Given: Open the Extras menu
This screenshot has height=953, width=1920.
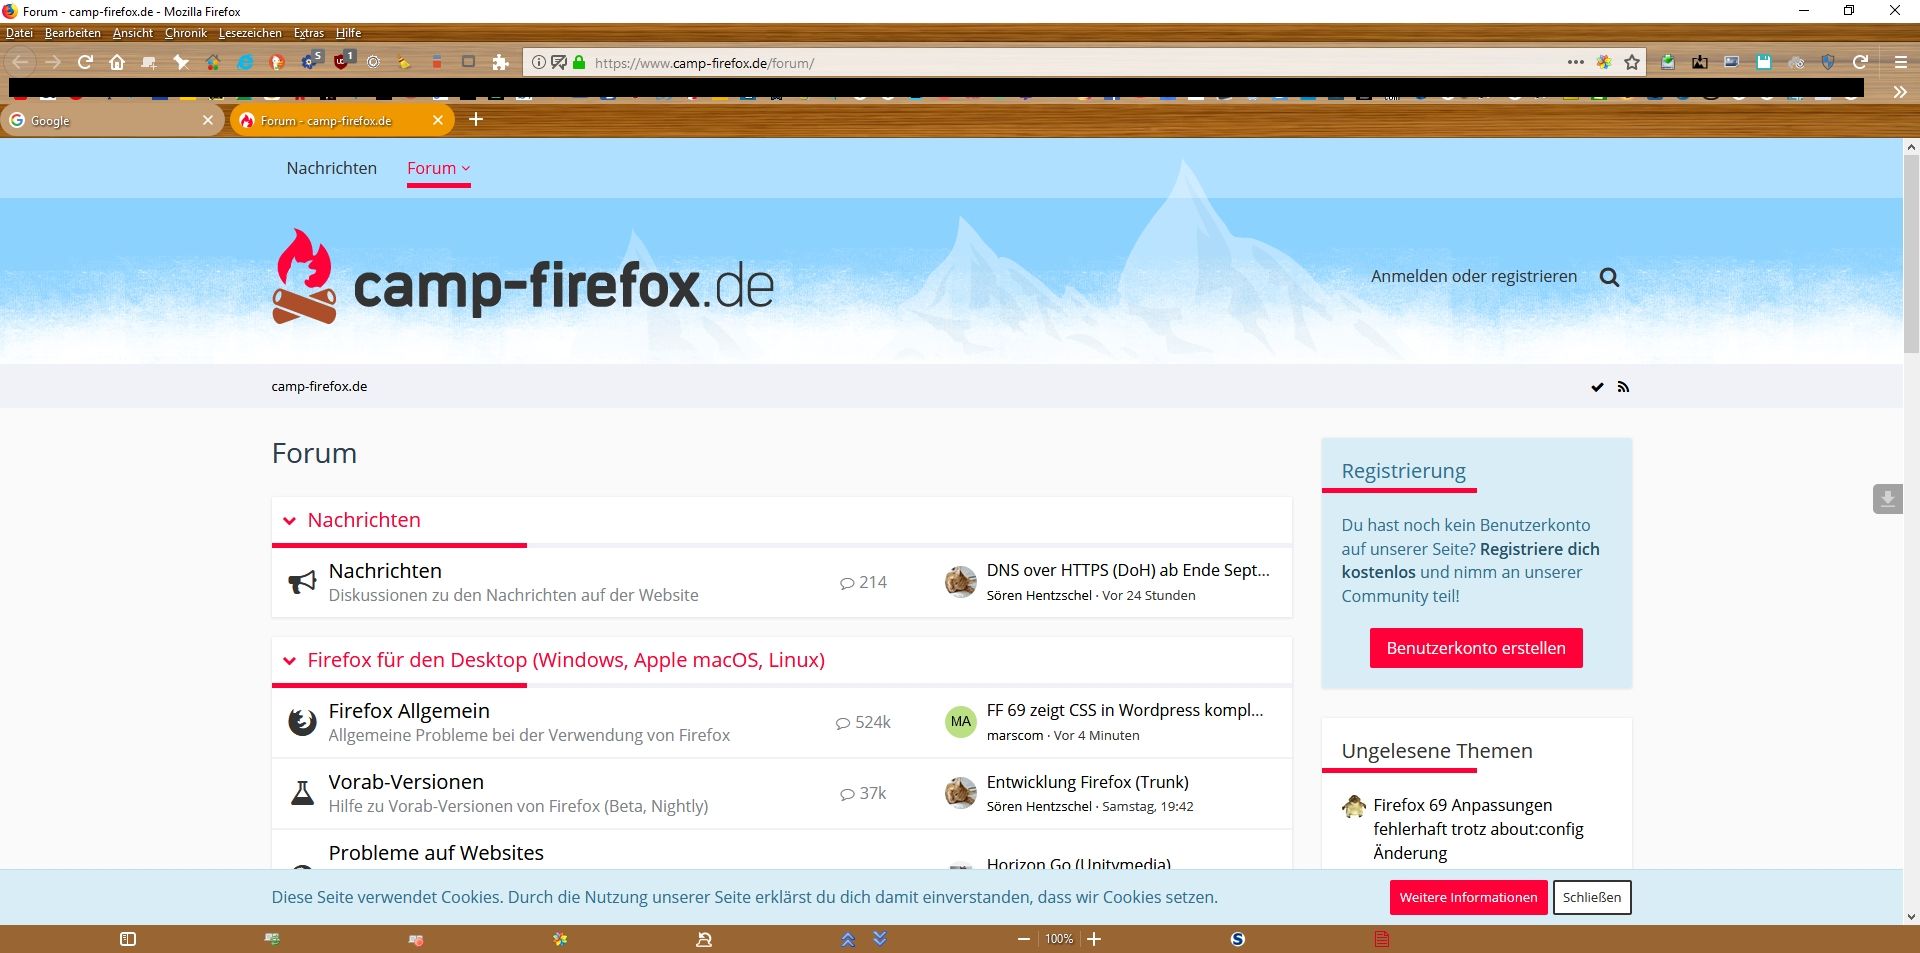Looking at the screenshot, I should coord(309,33).
